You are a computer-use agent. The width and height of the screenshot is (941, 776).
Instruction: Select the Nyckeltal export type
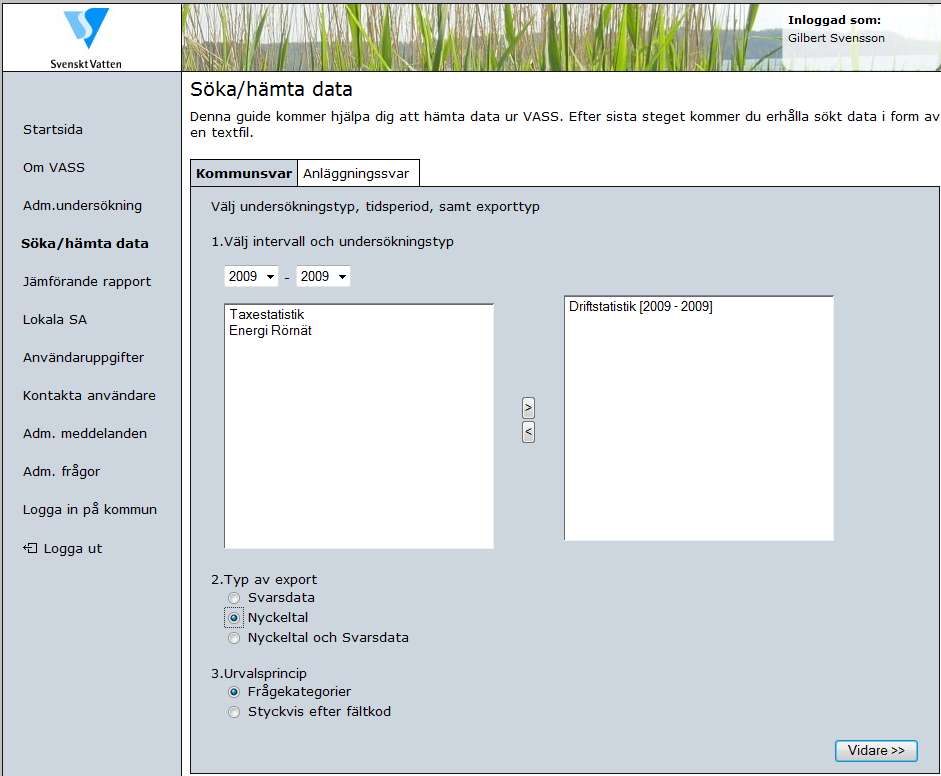234,618
